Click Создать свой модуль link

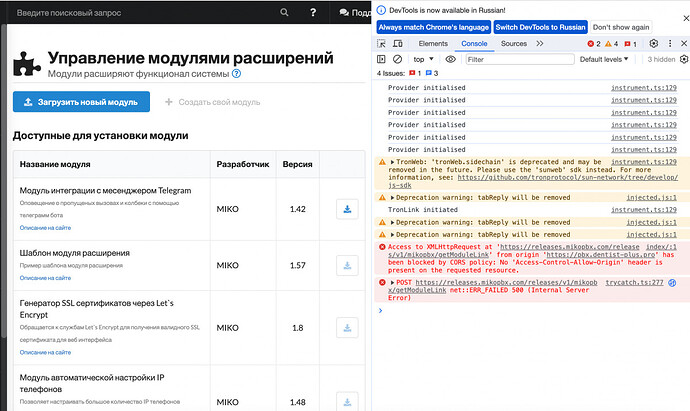[213, 102]
